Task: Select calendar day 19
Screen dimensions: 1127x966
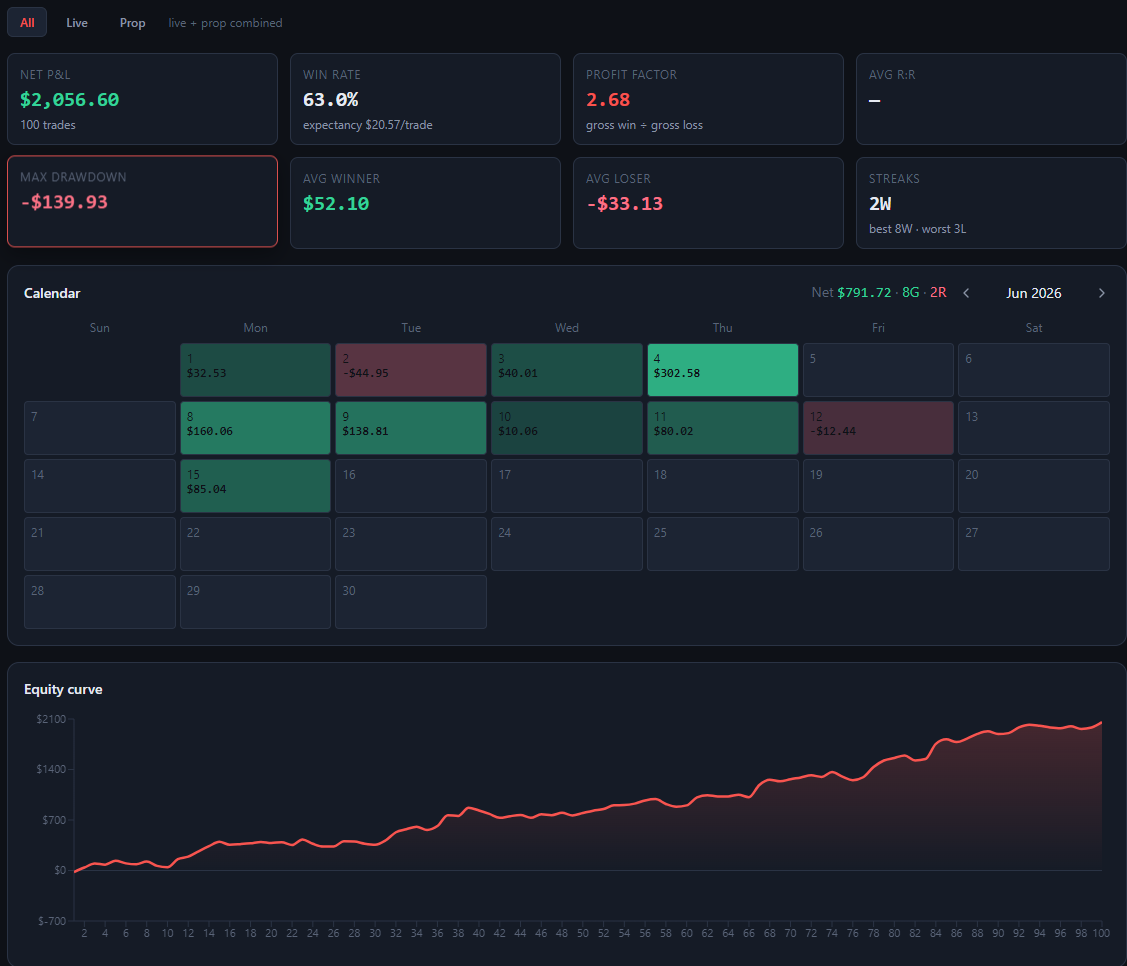Action: [x=878, y=486]
